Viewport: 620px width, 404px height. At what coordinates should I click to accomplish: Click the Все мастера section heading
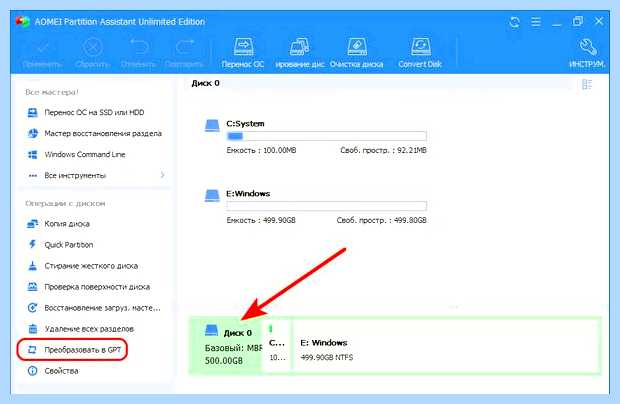(x=52, y=92)
